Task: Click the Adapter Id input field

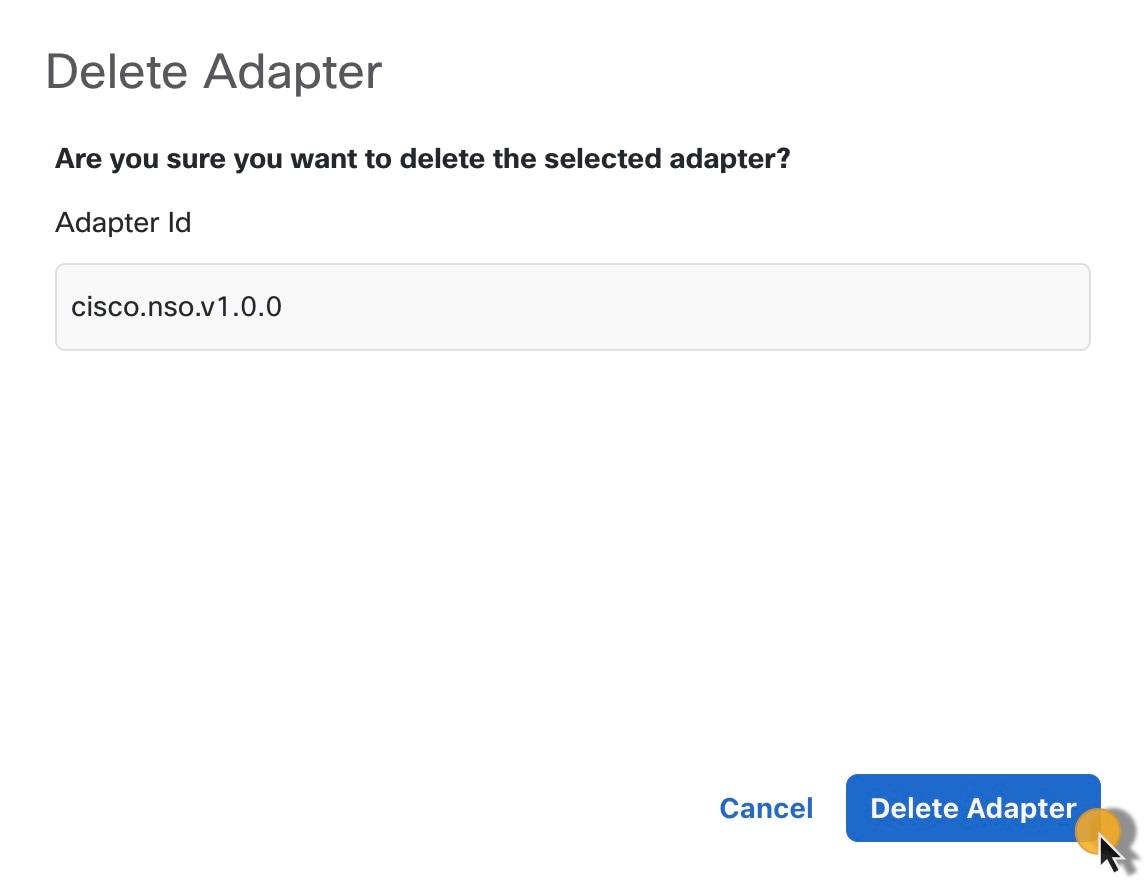Action: pos(572,307)
